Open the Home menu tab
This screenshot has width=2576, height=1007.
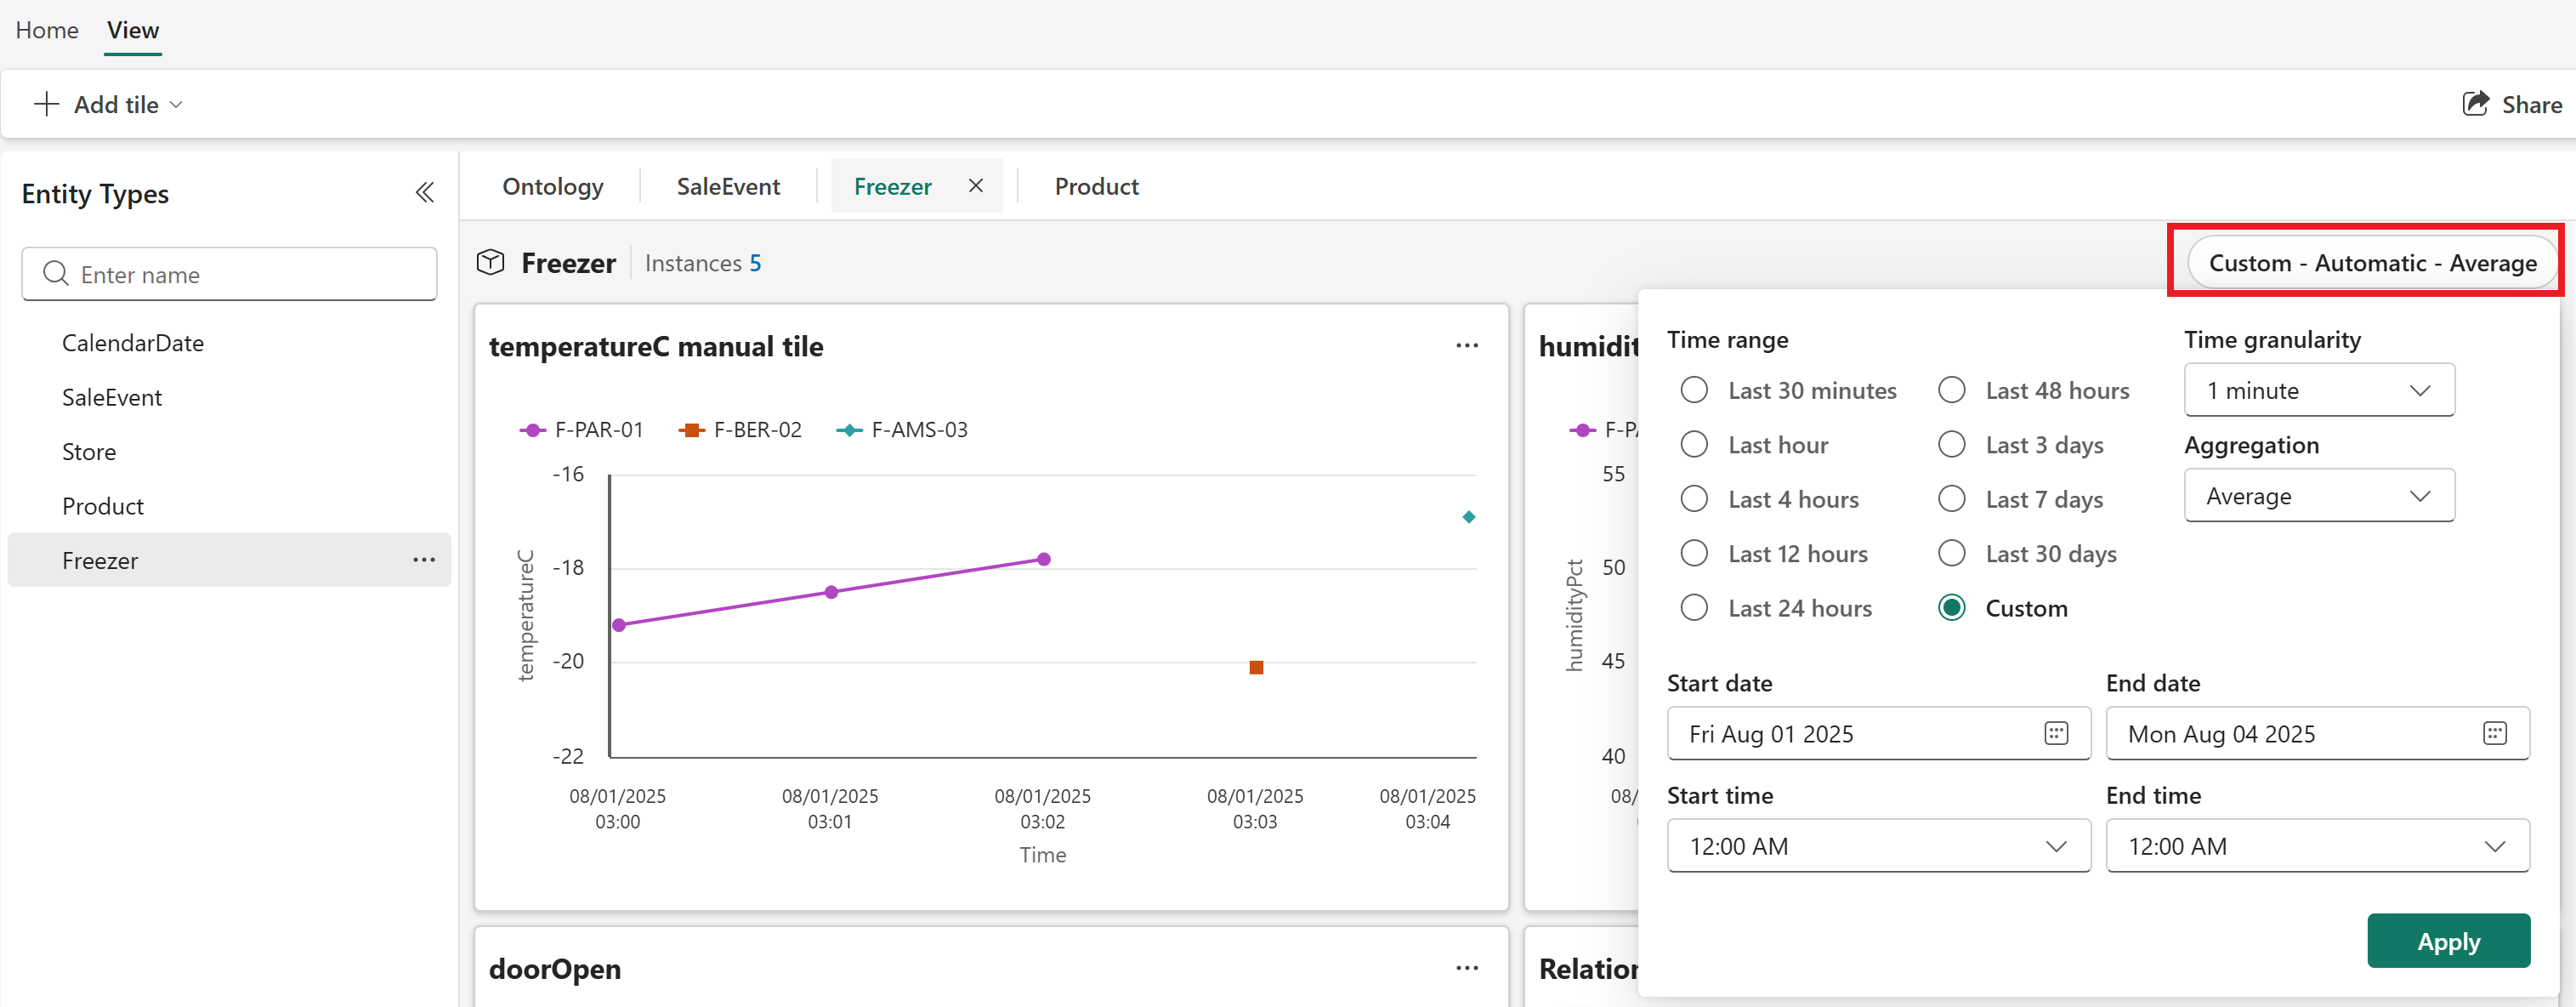point(47,30)
